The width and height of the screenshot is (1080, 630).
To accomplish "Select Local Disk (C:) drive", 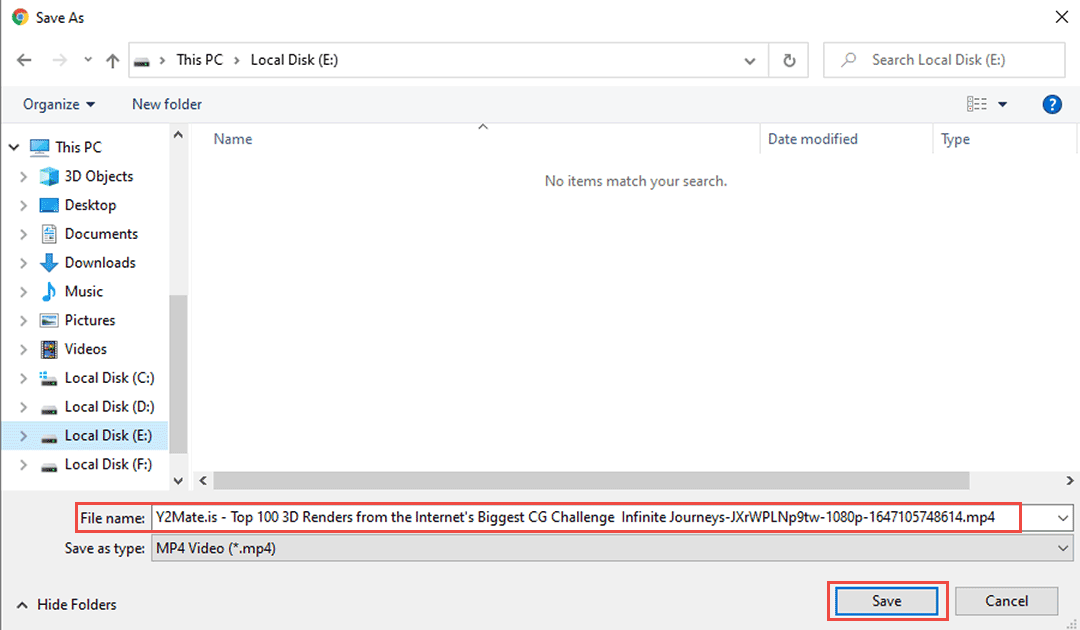I will click(x=110, y=379).
